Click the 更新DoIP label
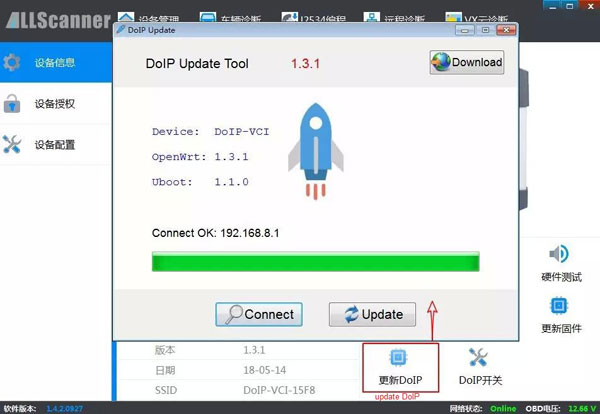The image size is (600, 414). [x=401, y=380]
